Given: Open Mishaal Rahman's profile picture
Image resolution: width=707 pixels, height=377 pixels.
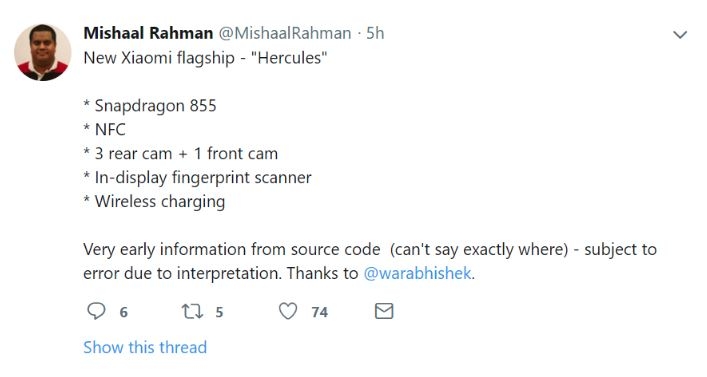Looking at the screenshot, I should 42,52.
